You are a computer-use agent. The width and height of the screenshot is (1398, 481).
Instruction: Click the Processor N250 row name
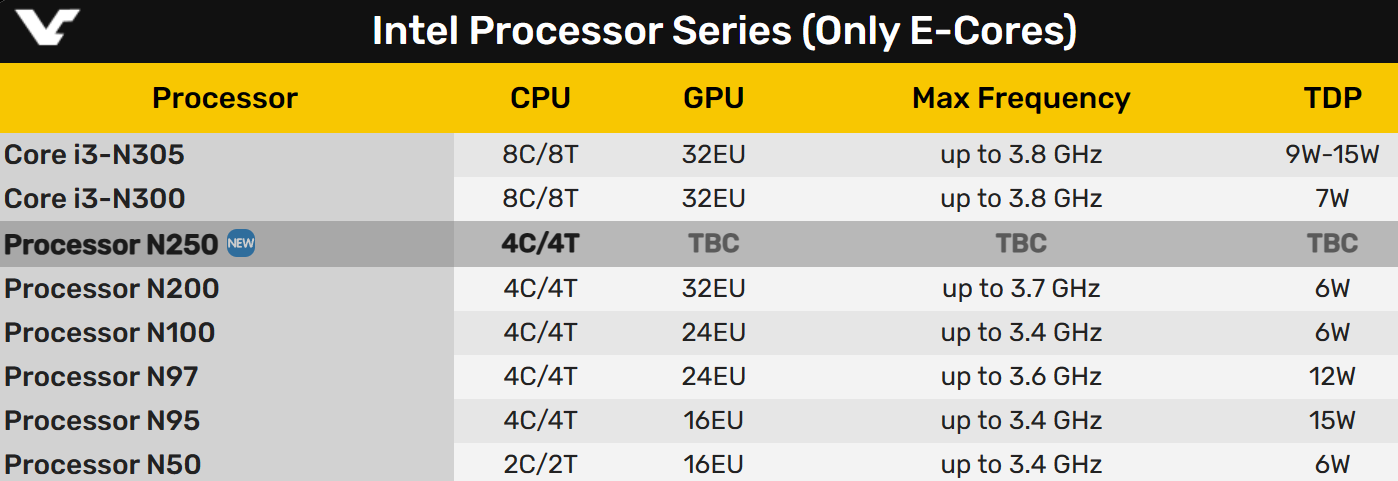[112, 244]
